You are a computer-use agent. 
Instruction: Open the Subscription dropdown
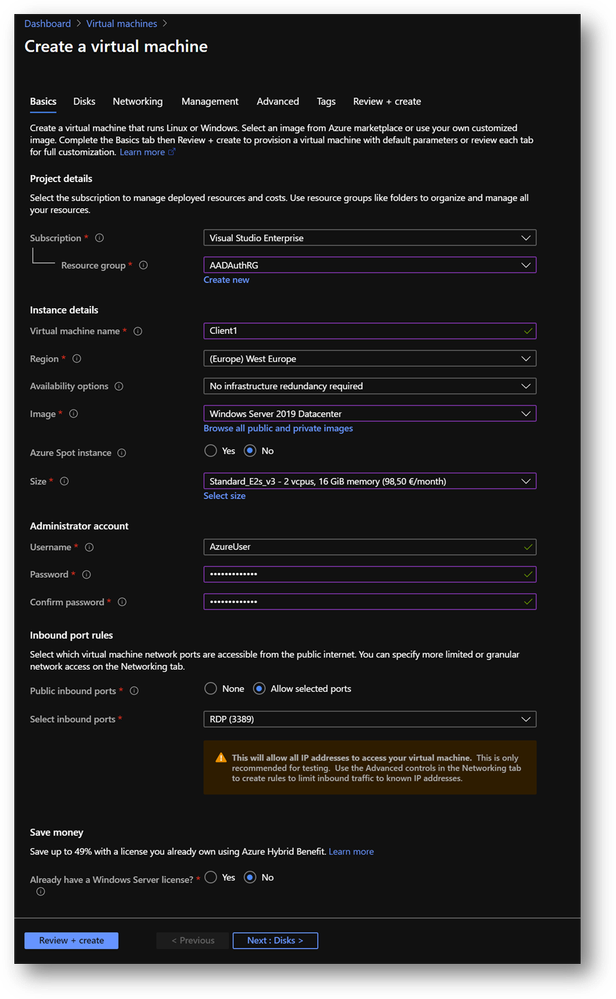click(x=369, y=238)
